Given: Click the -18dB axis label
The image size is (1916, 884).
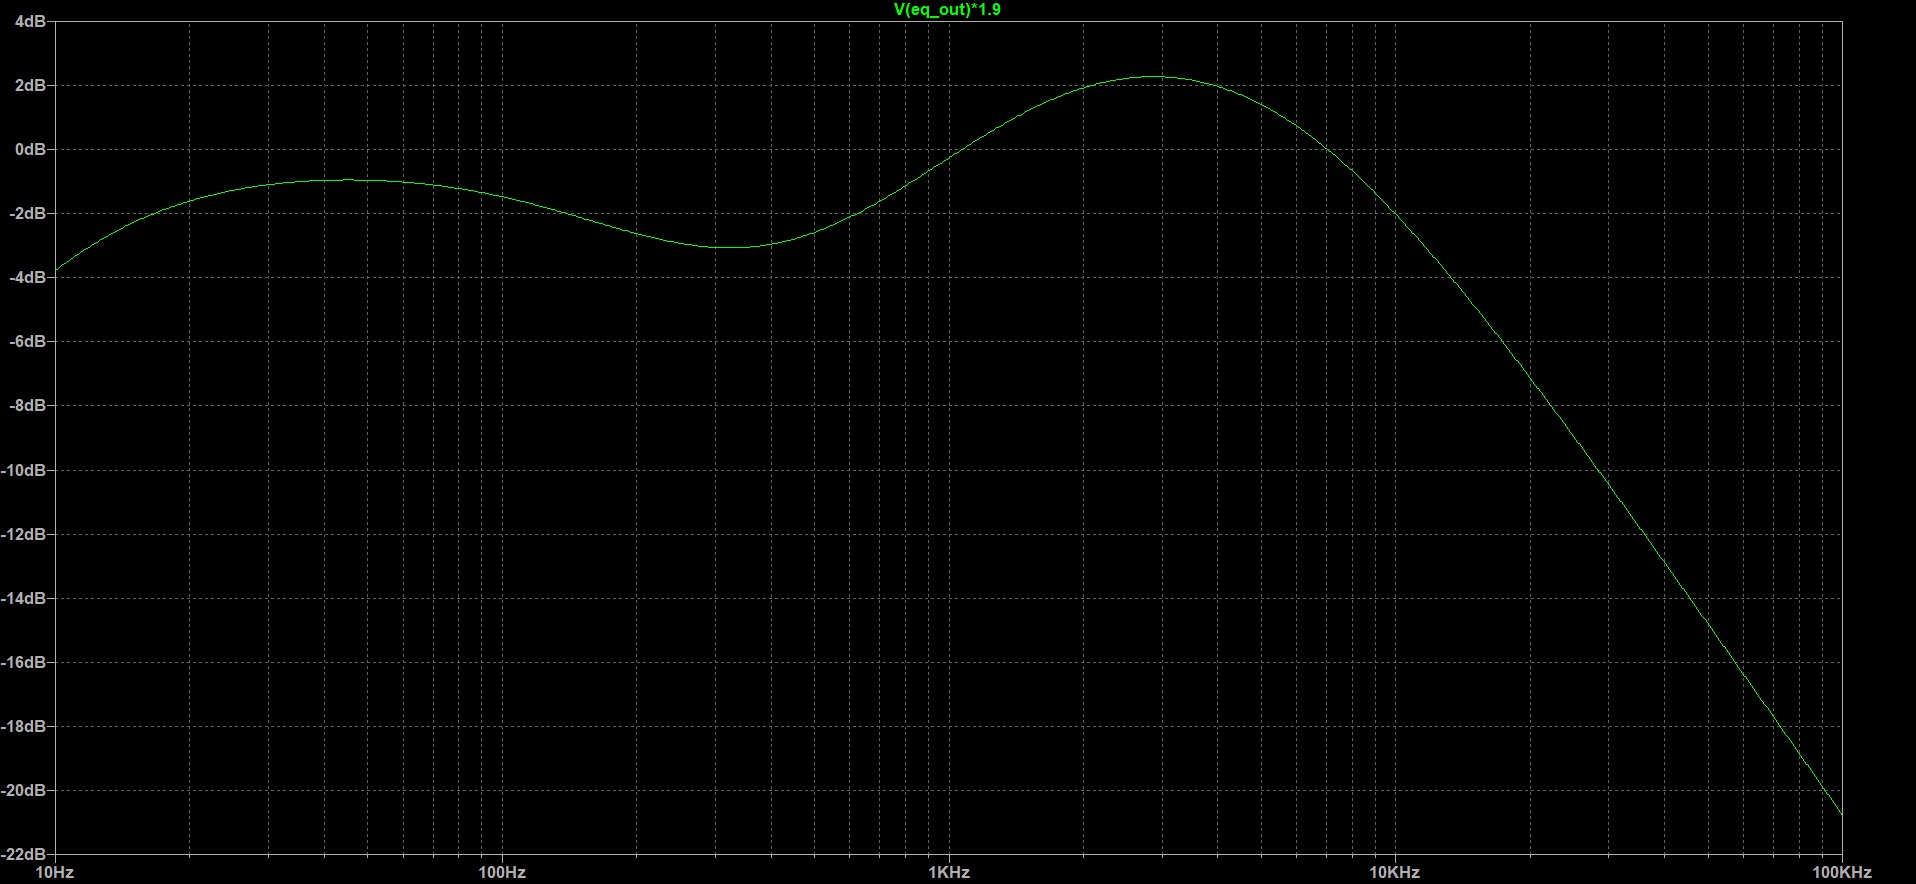Looking at the screenshot, I should coord(24,726).
